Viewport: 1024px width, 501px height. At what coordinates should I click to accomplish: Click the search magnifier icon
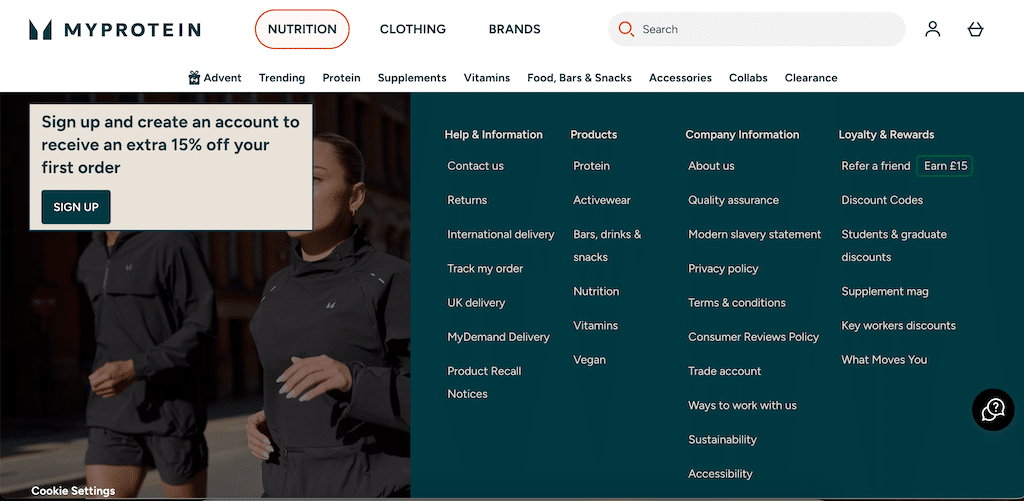pos(627,29)
